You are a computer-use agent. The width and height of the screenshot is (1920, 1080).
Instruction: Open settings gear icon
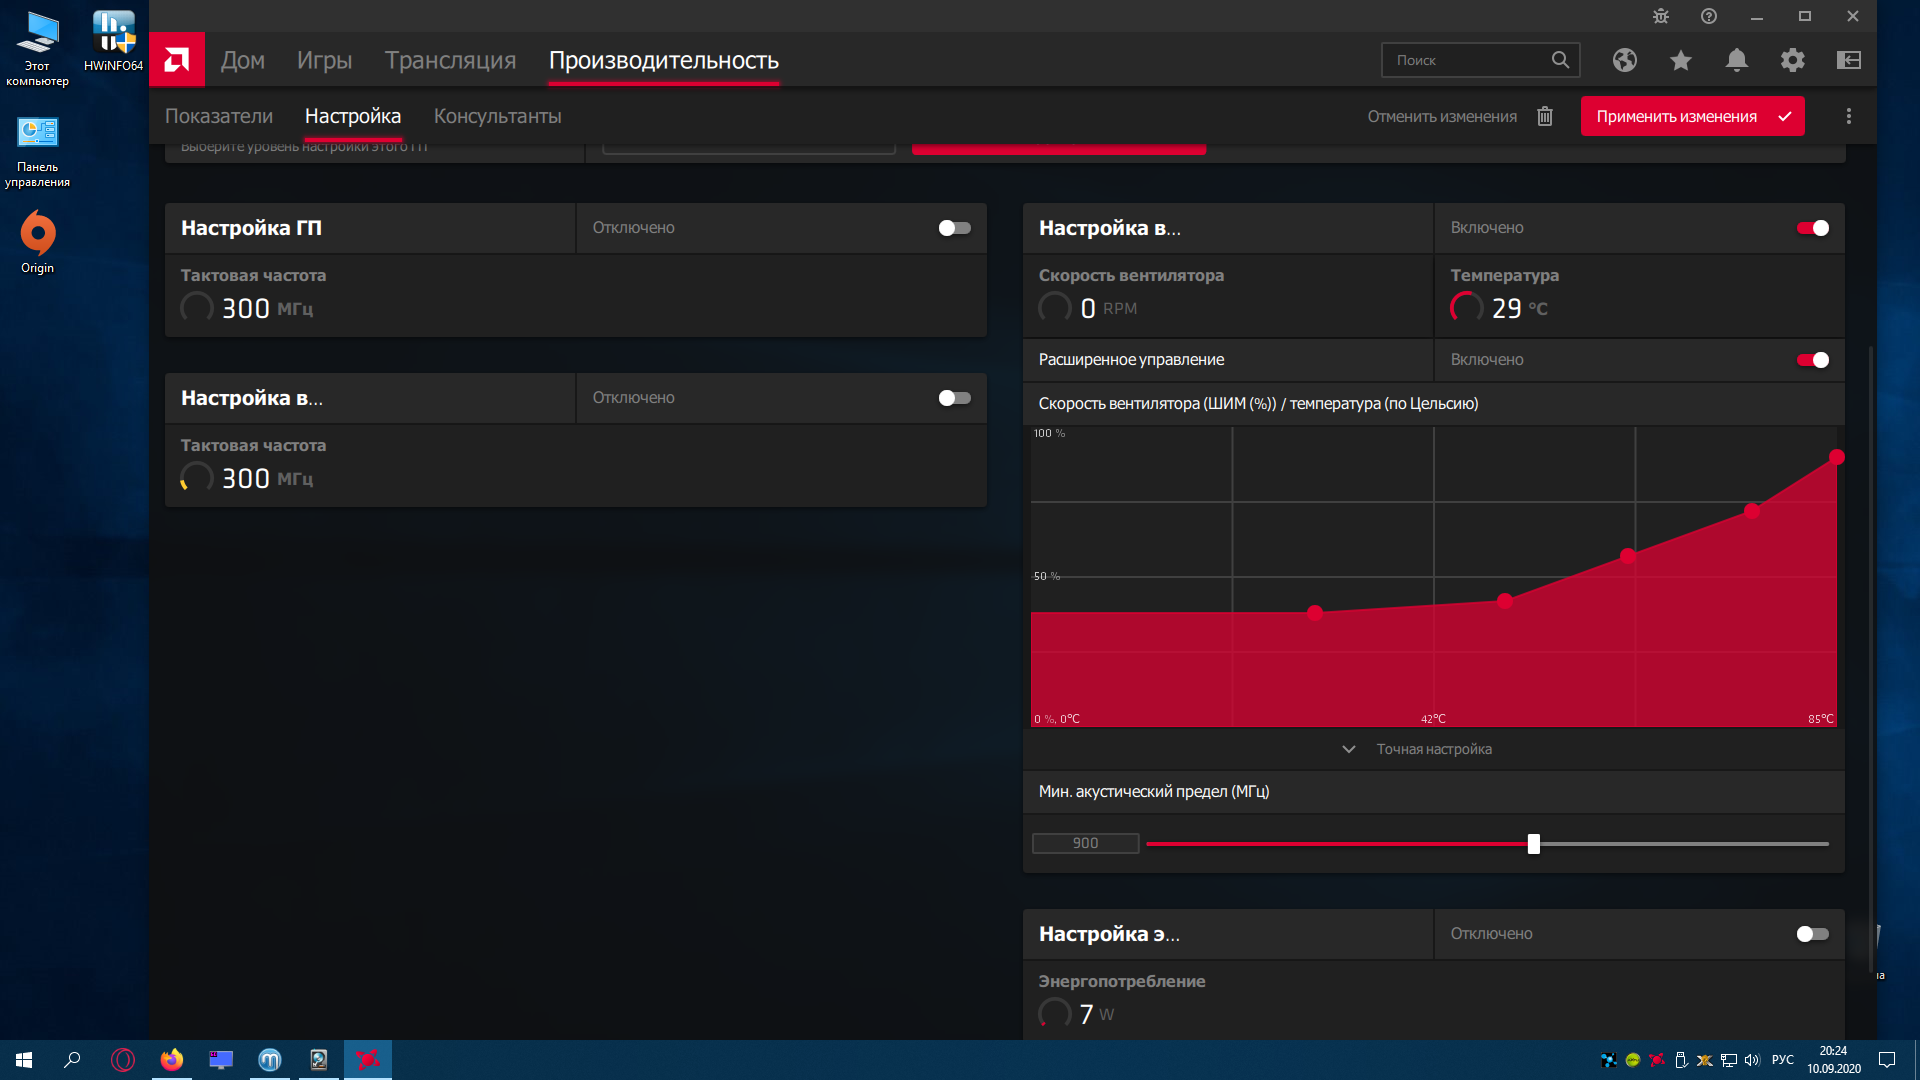pyautogui.click(x=1792, y=60)
